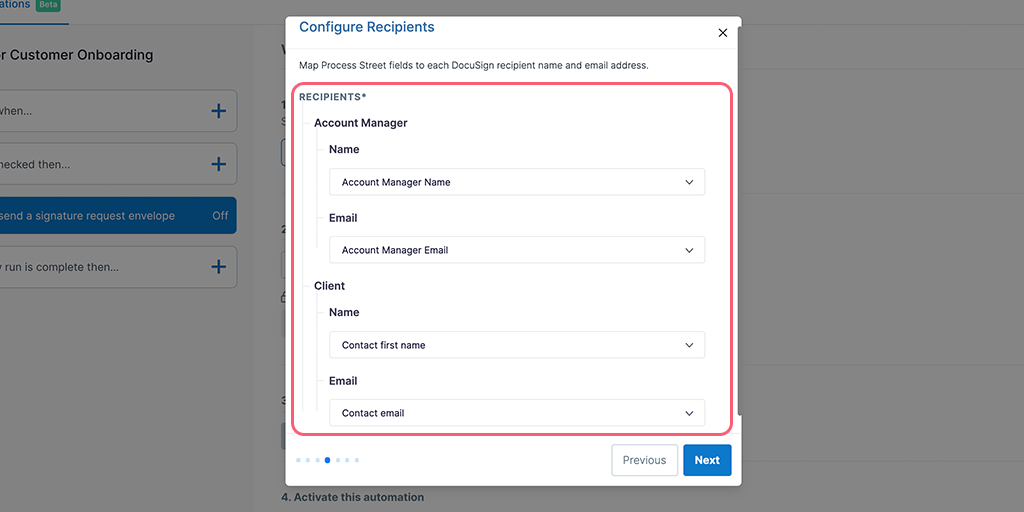
Task: Open the Account Manager Email dropdown
Action: pos(517,250)
